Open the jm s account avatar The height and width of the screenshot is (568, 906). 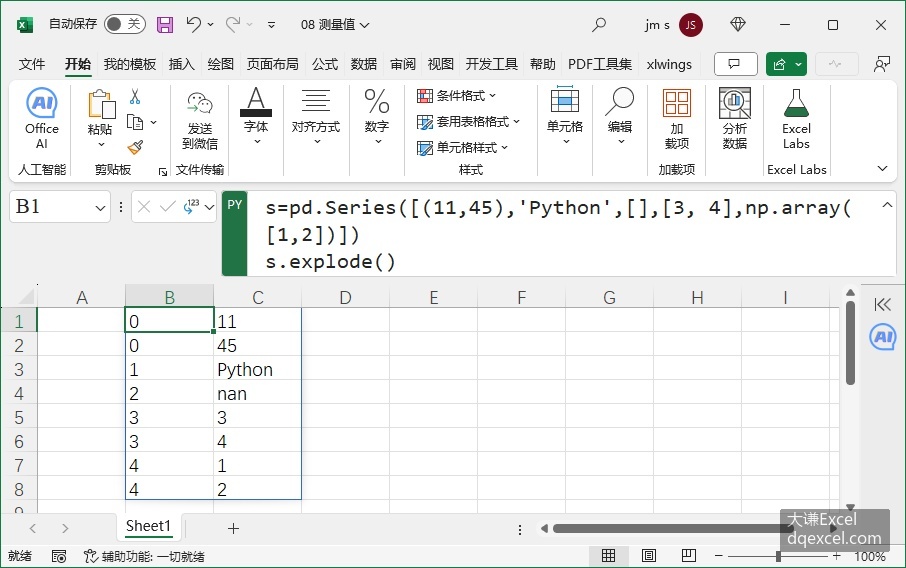coord(690,25)
